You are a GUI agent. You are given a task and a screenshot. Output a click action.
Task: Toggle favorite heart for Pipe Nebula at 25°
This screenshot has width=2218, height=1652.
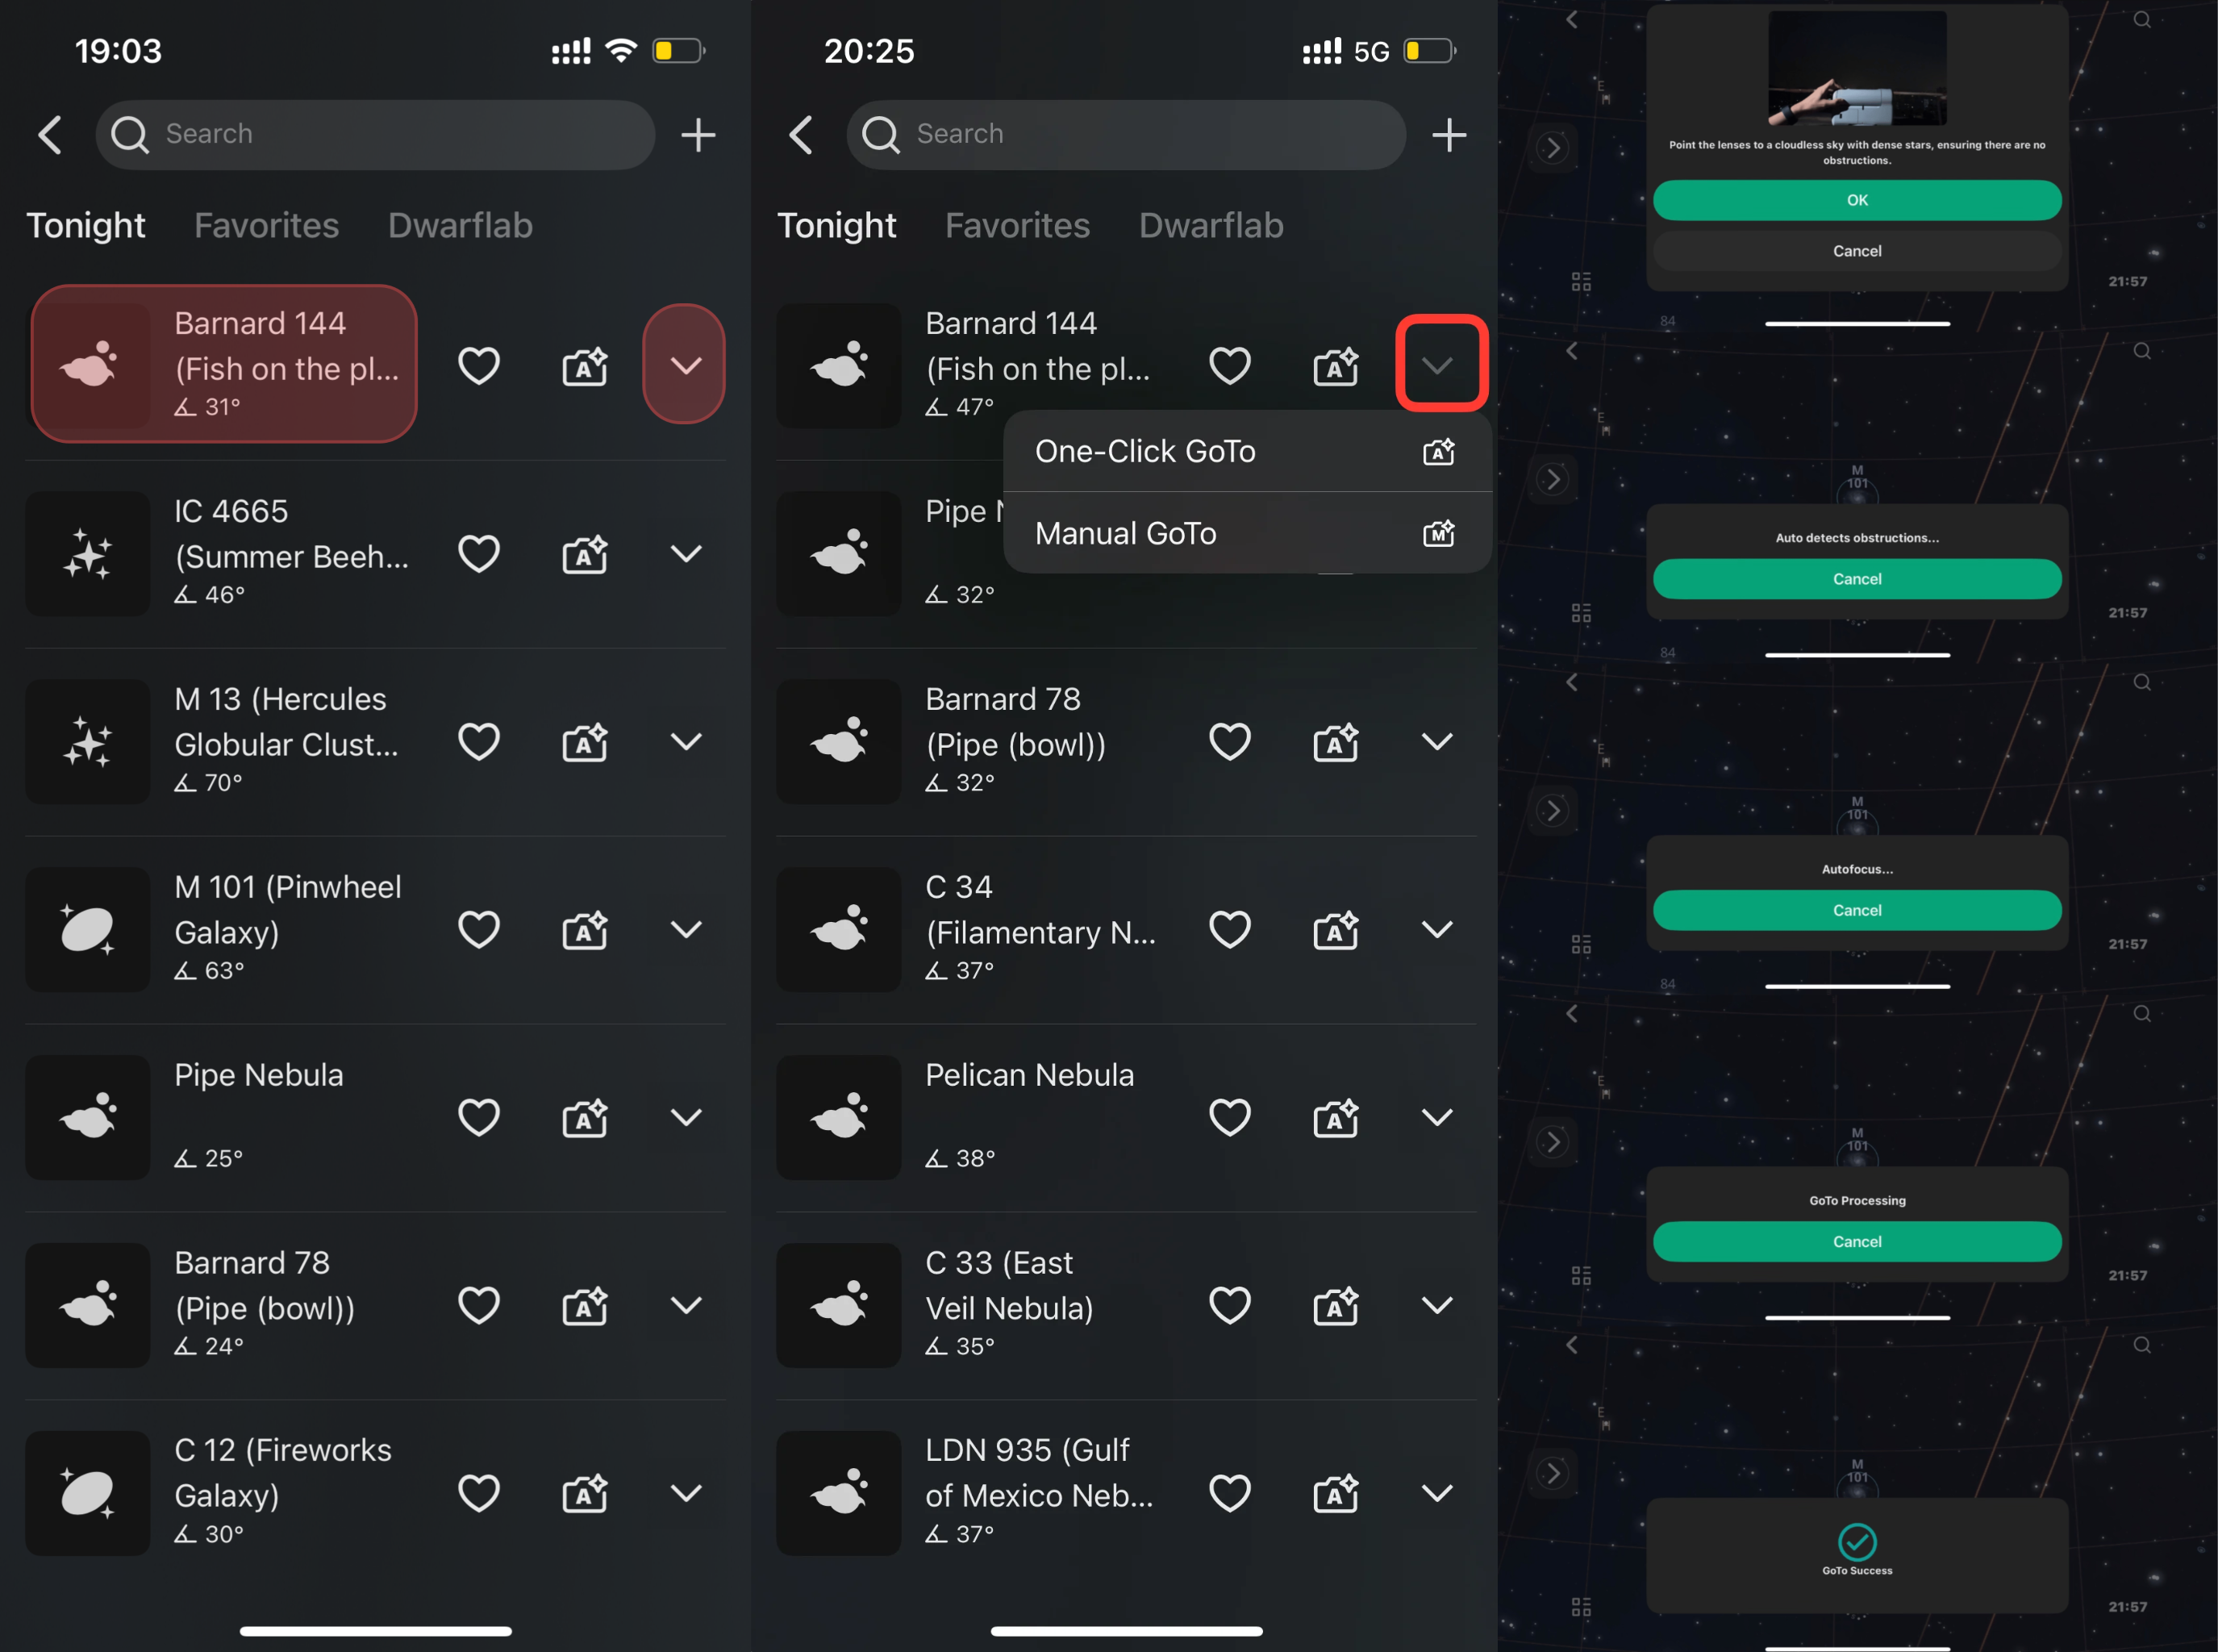(x=479, y=1118)
